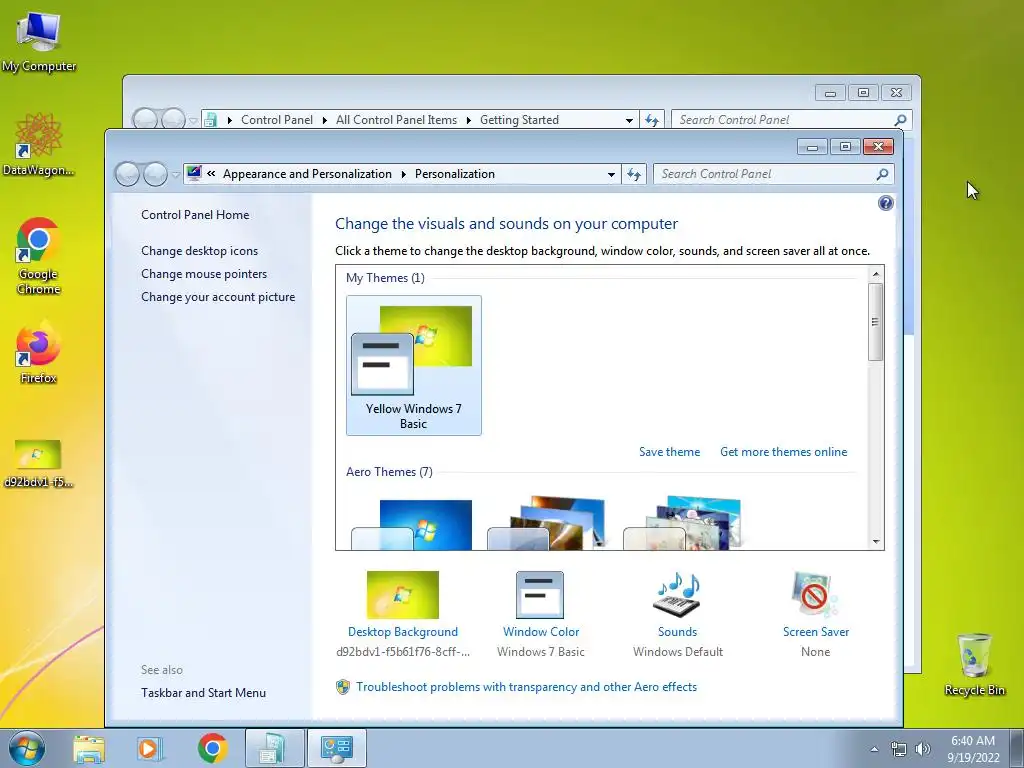Click the network tray icon
Image resolution: width=1024 pixels, height=768 pixels.
(899, 749)
